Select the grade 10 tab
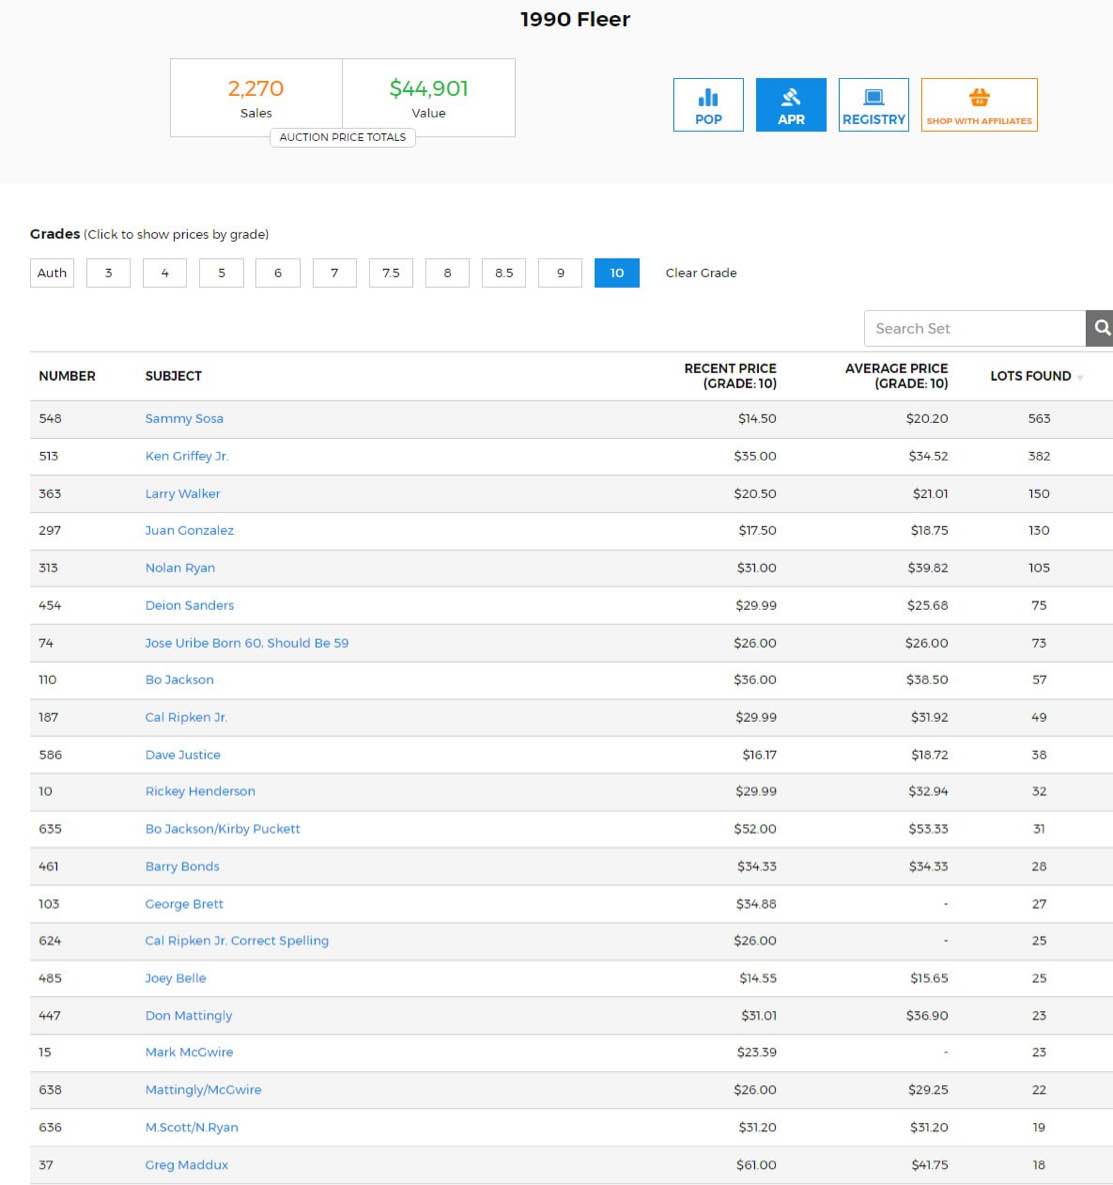This screenshot has width=1113, height=1185. [x=617, y=272]
